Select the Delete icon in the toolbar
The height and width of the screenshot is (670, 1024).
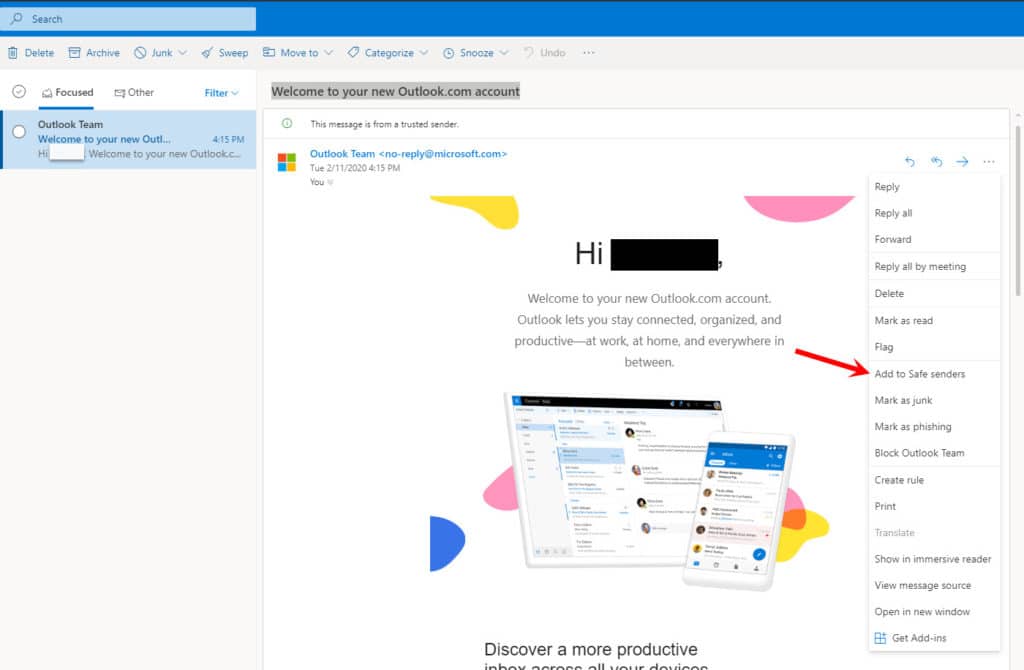click(30, 52)
